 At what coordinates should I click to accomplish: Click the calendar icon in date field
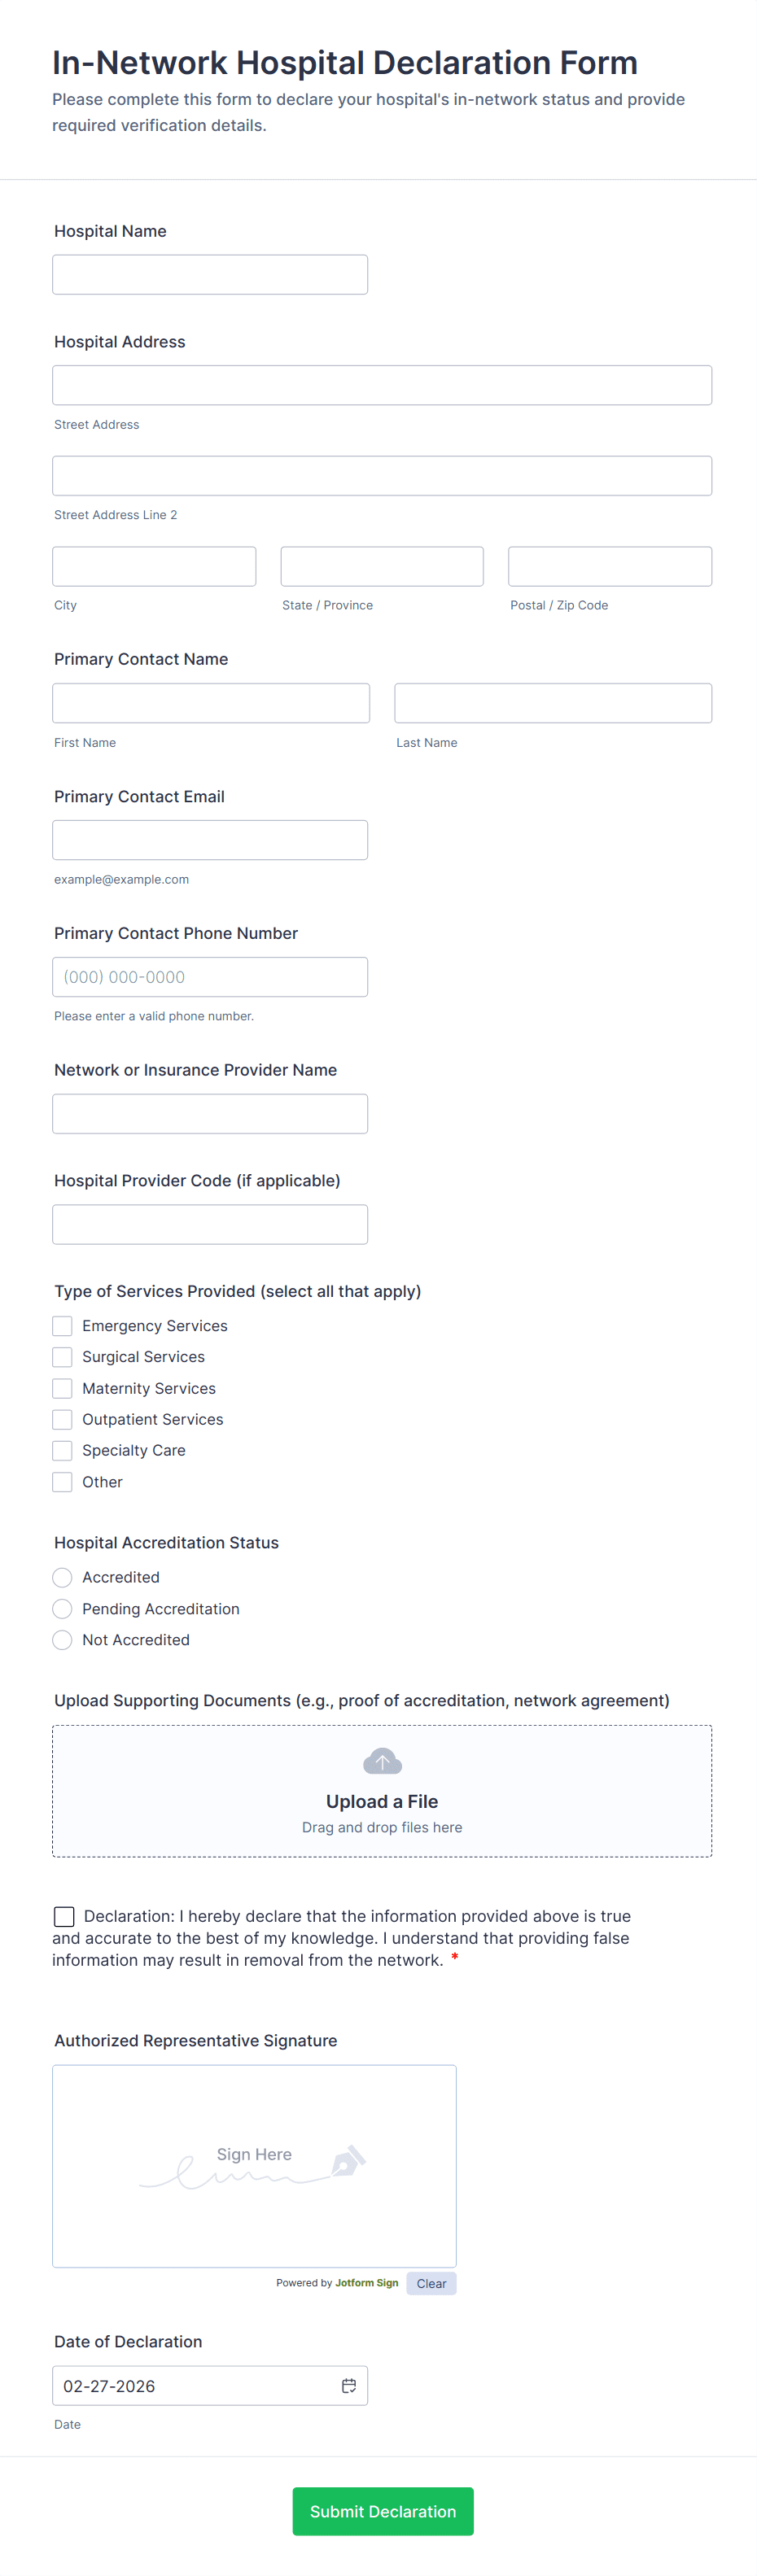pos(349,2385)
